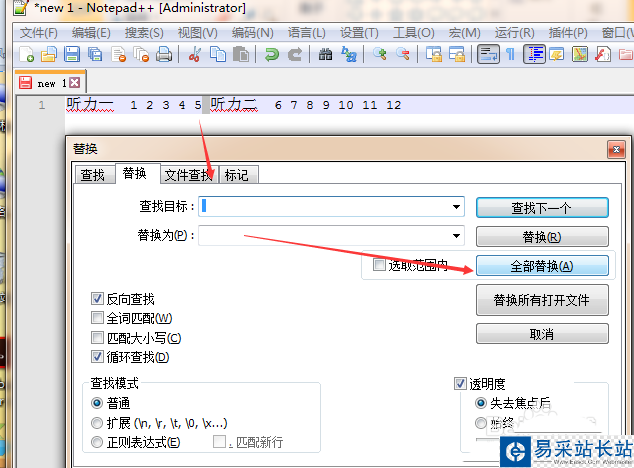The width and height of the screenshot is (634, 468).
Task: Click the Open file folder icon
Action: point(49,54)
